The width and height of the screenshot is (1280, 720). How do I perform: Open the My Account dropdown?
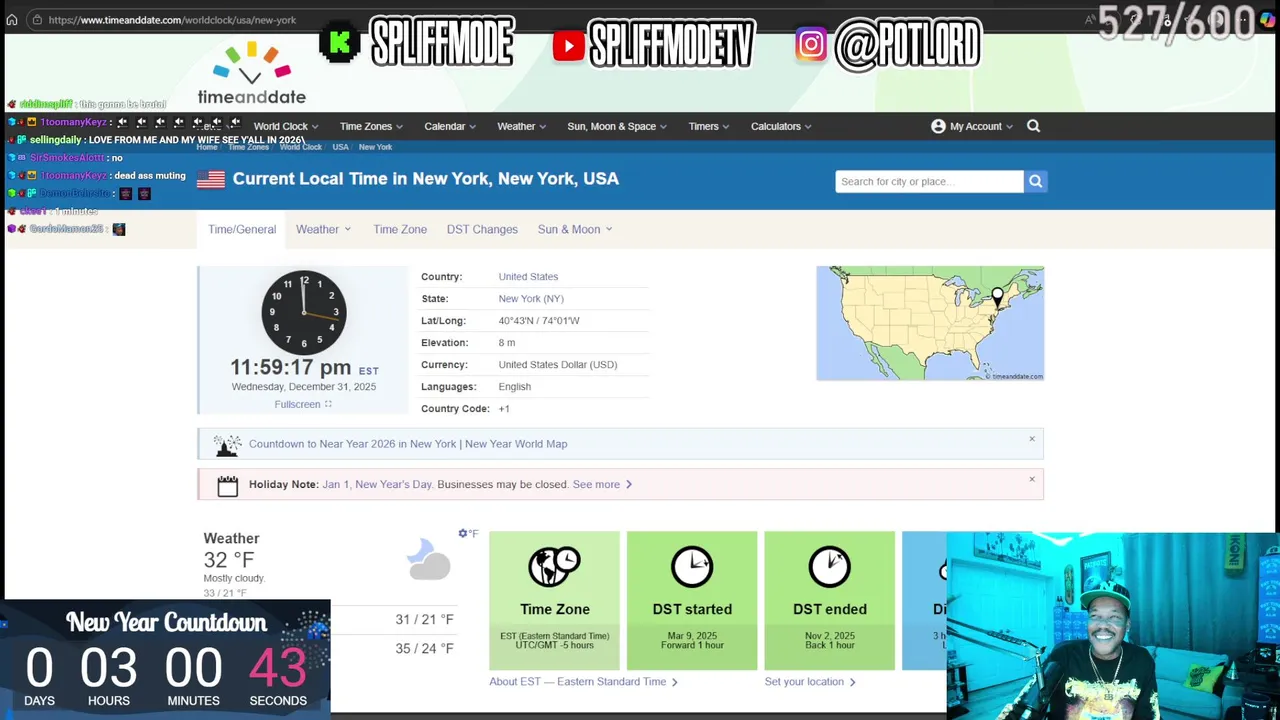tap(972, 126)
